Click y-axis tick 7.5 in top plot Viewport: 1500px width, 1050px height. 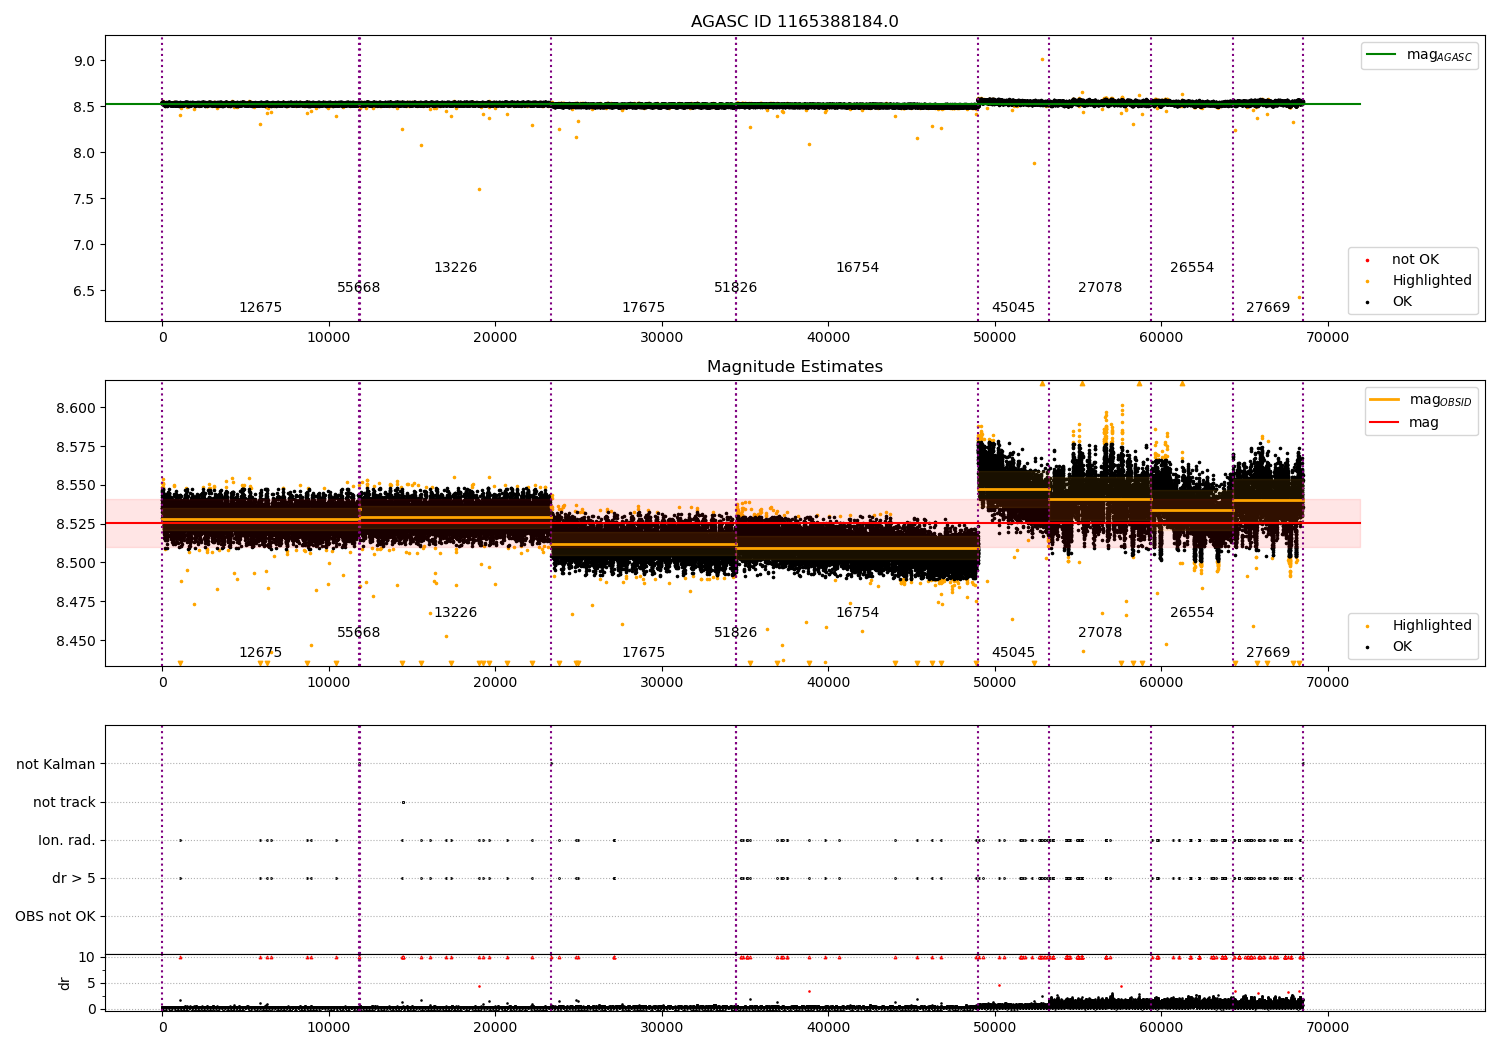[x=84, y=199]
